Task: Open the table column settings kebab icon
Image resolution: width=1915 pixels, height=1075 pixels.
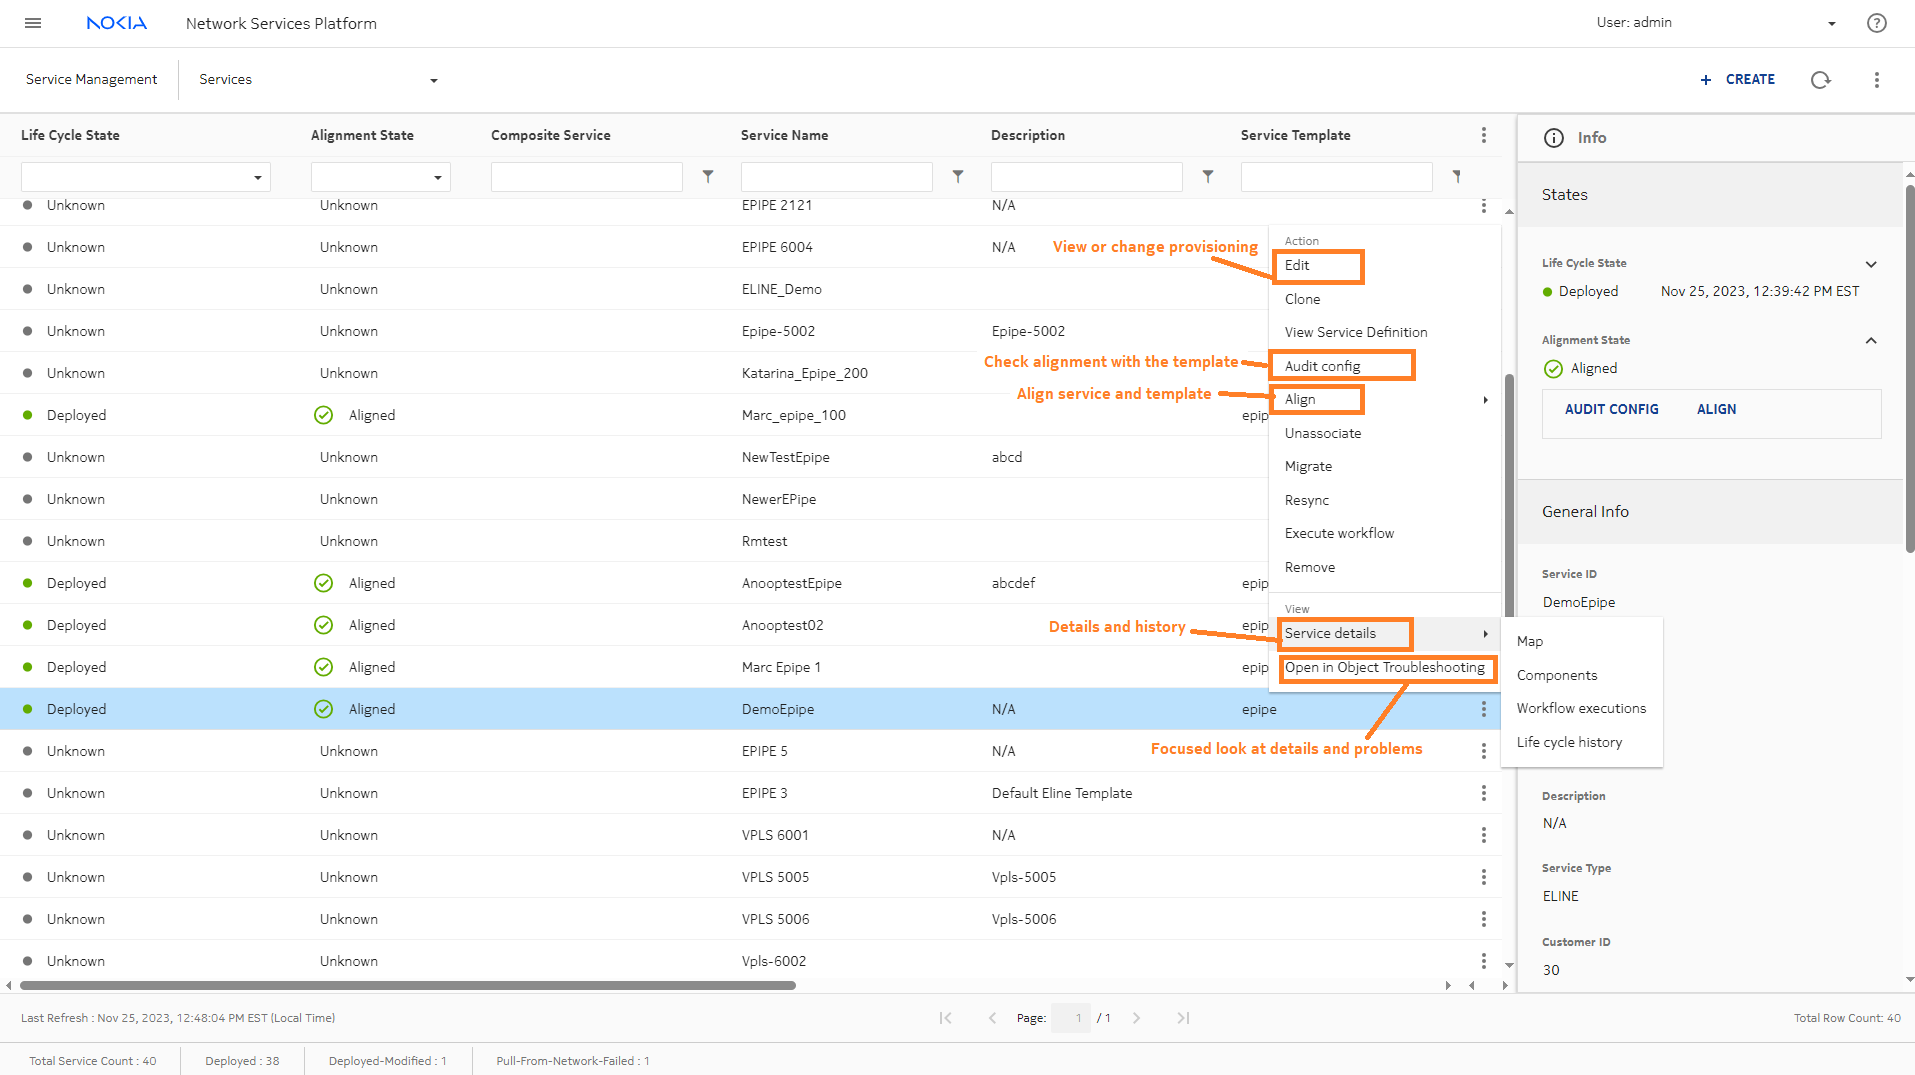Action: coord(1483,135)
